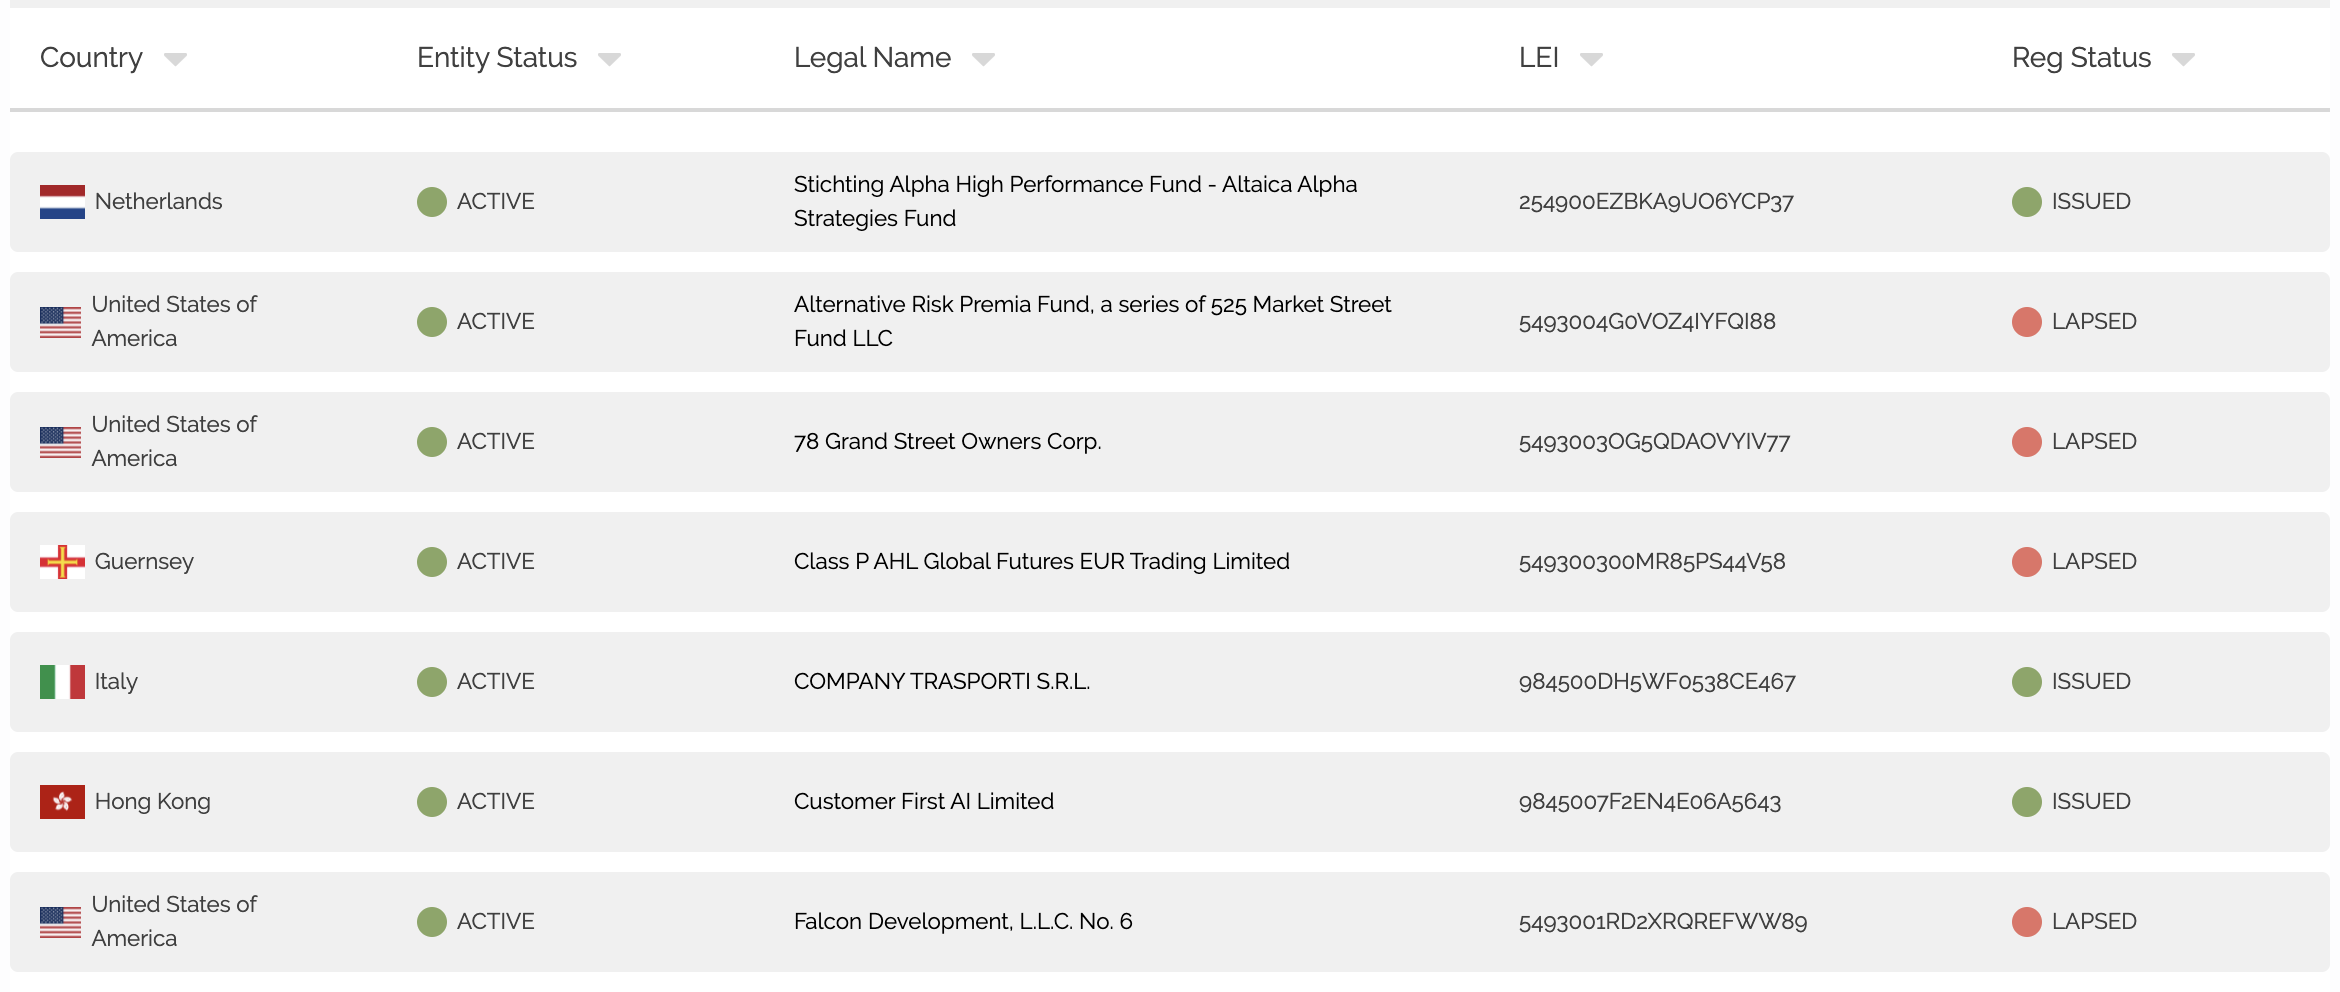Viewport: 2340px width, 992px height.
Task: Select Class P AHL Global Futures row name
Action: (1041, 562)
